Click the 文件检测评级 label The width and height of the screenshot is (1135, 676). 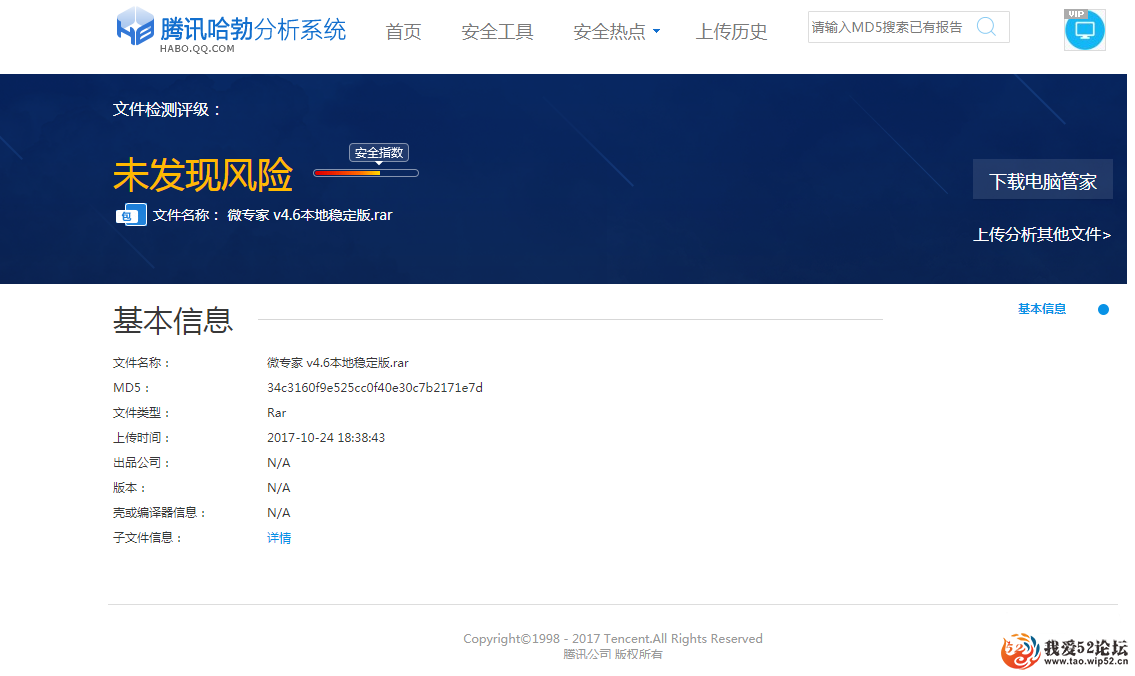coord(166,109)
